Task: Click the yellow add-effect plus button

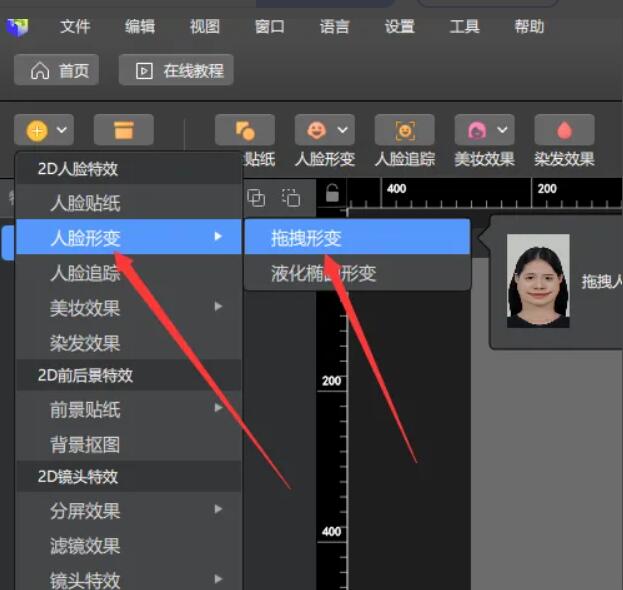Action: pyautogui.click(x=37, y=130)
